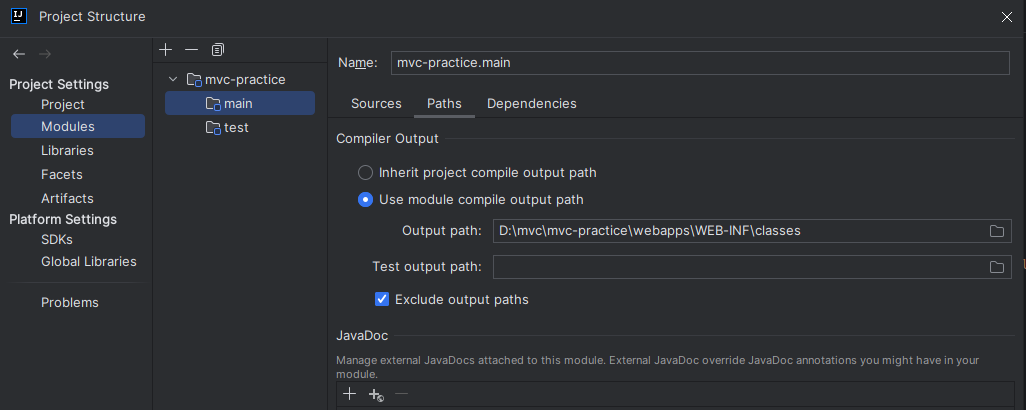Remove selected module with minus icon
Screen dimensions: 1026x410
(191, 50)
